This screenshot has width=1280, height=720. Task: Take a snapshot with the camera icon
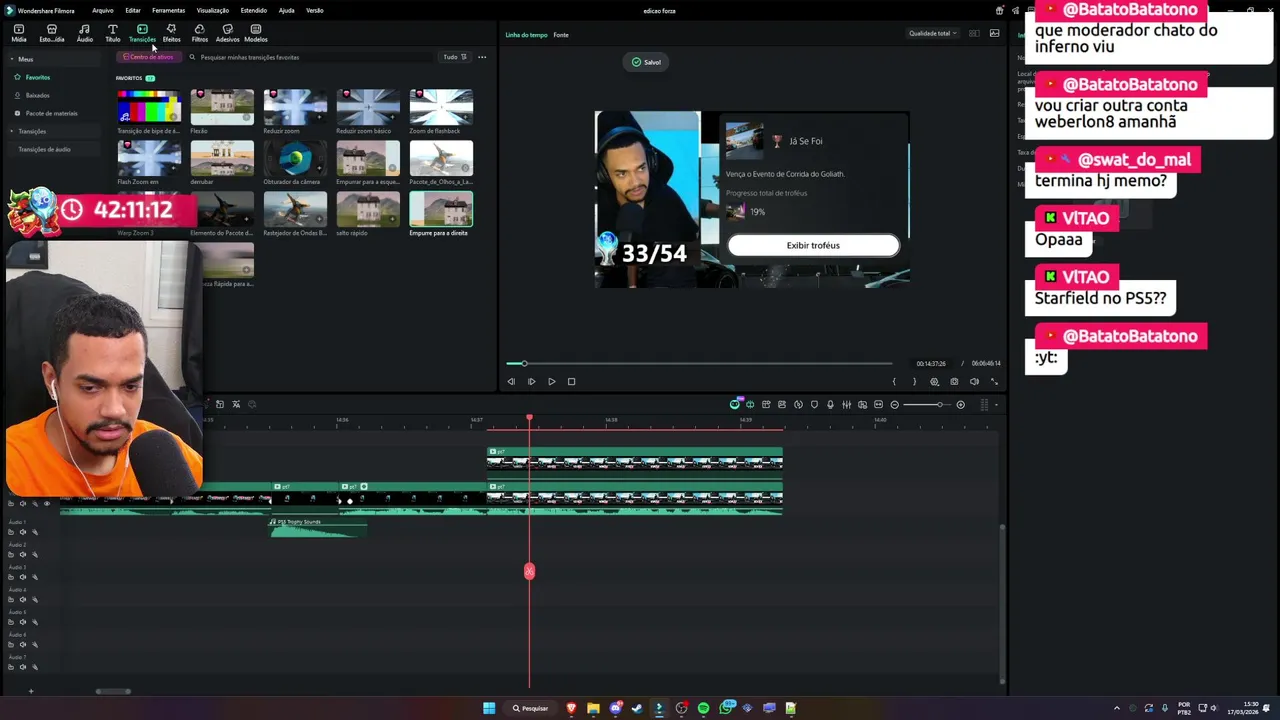click(x=954, y=381)
